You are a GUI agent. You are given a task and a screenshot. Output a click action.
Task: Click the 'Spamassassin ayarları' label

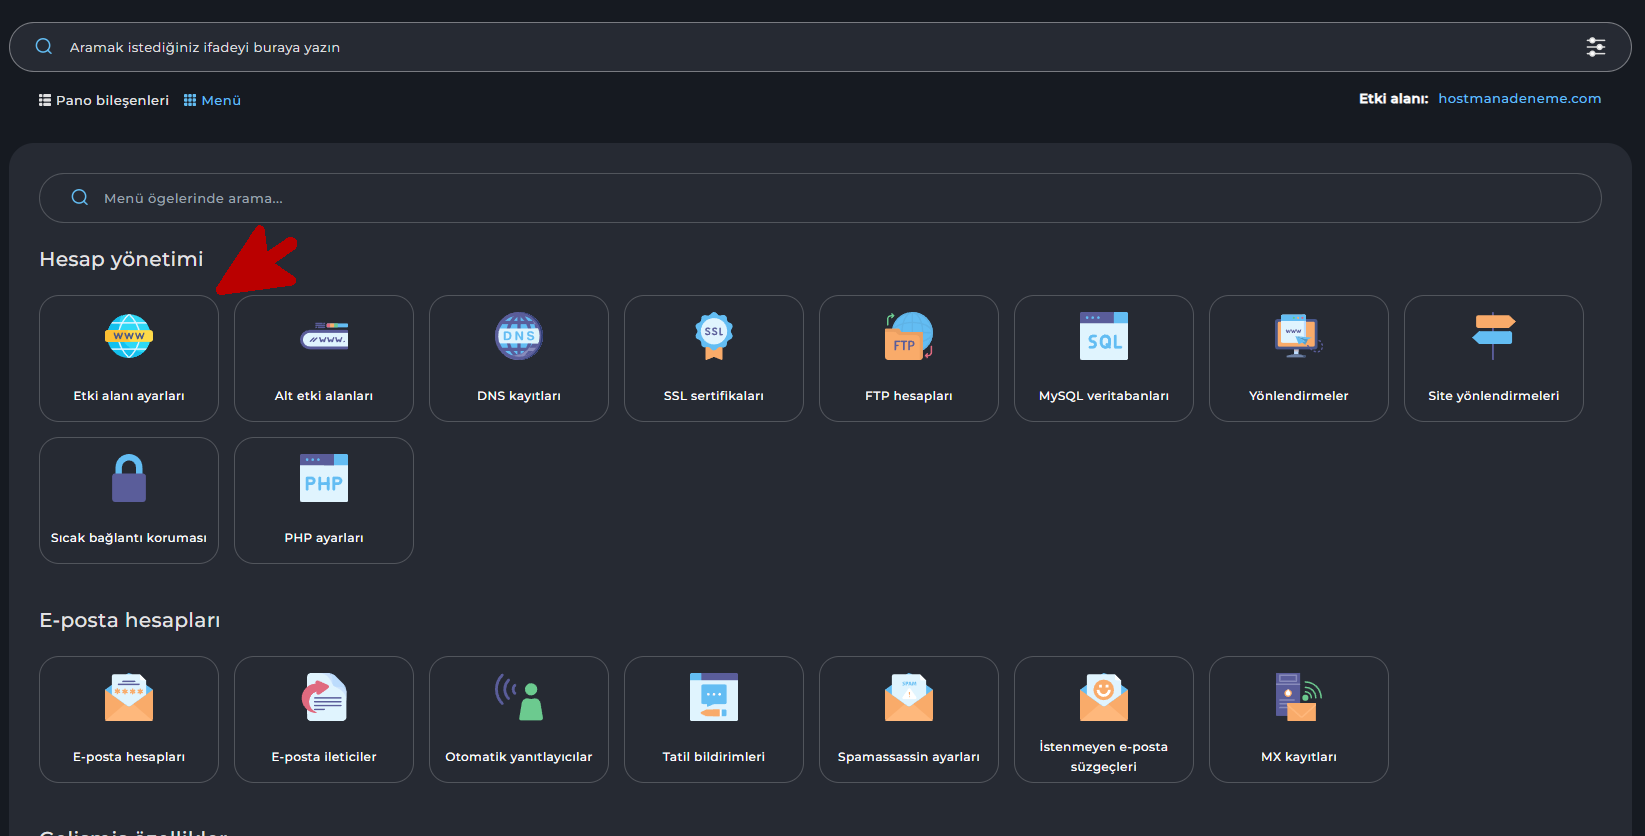click(x=909, y=757)
